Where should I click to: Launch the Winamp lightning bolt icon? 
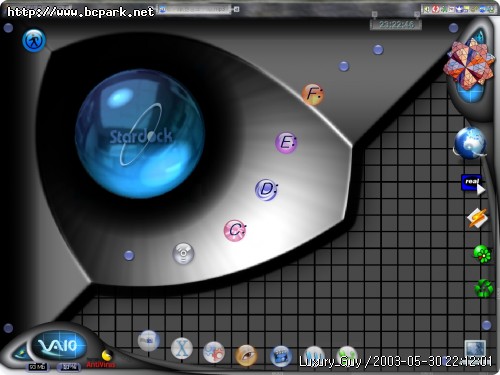tap(477, 218)
